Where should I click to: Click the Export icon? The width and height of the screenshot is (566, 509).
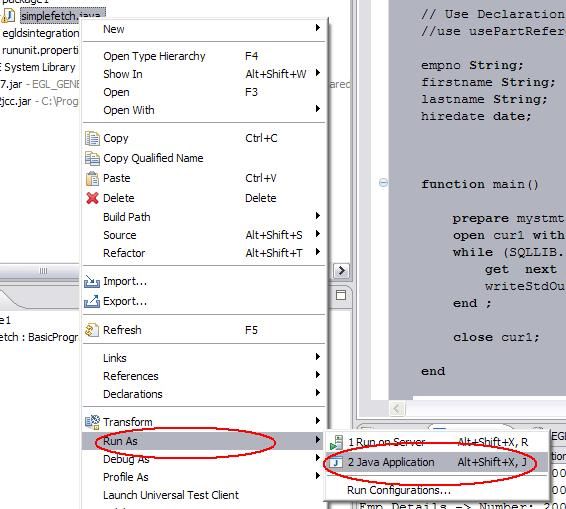(x=92, y=301)
